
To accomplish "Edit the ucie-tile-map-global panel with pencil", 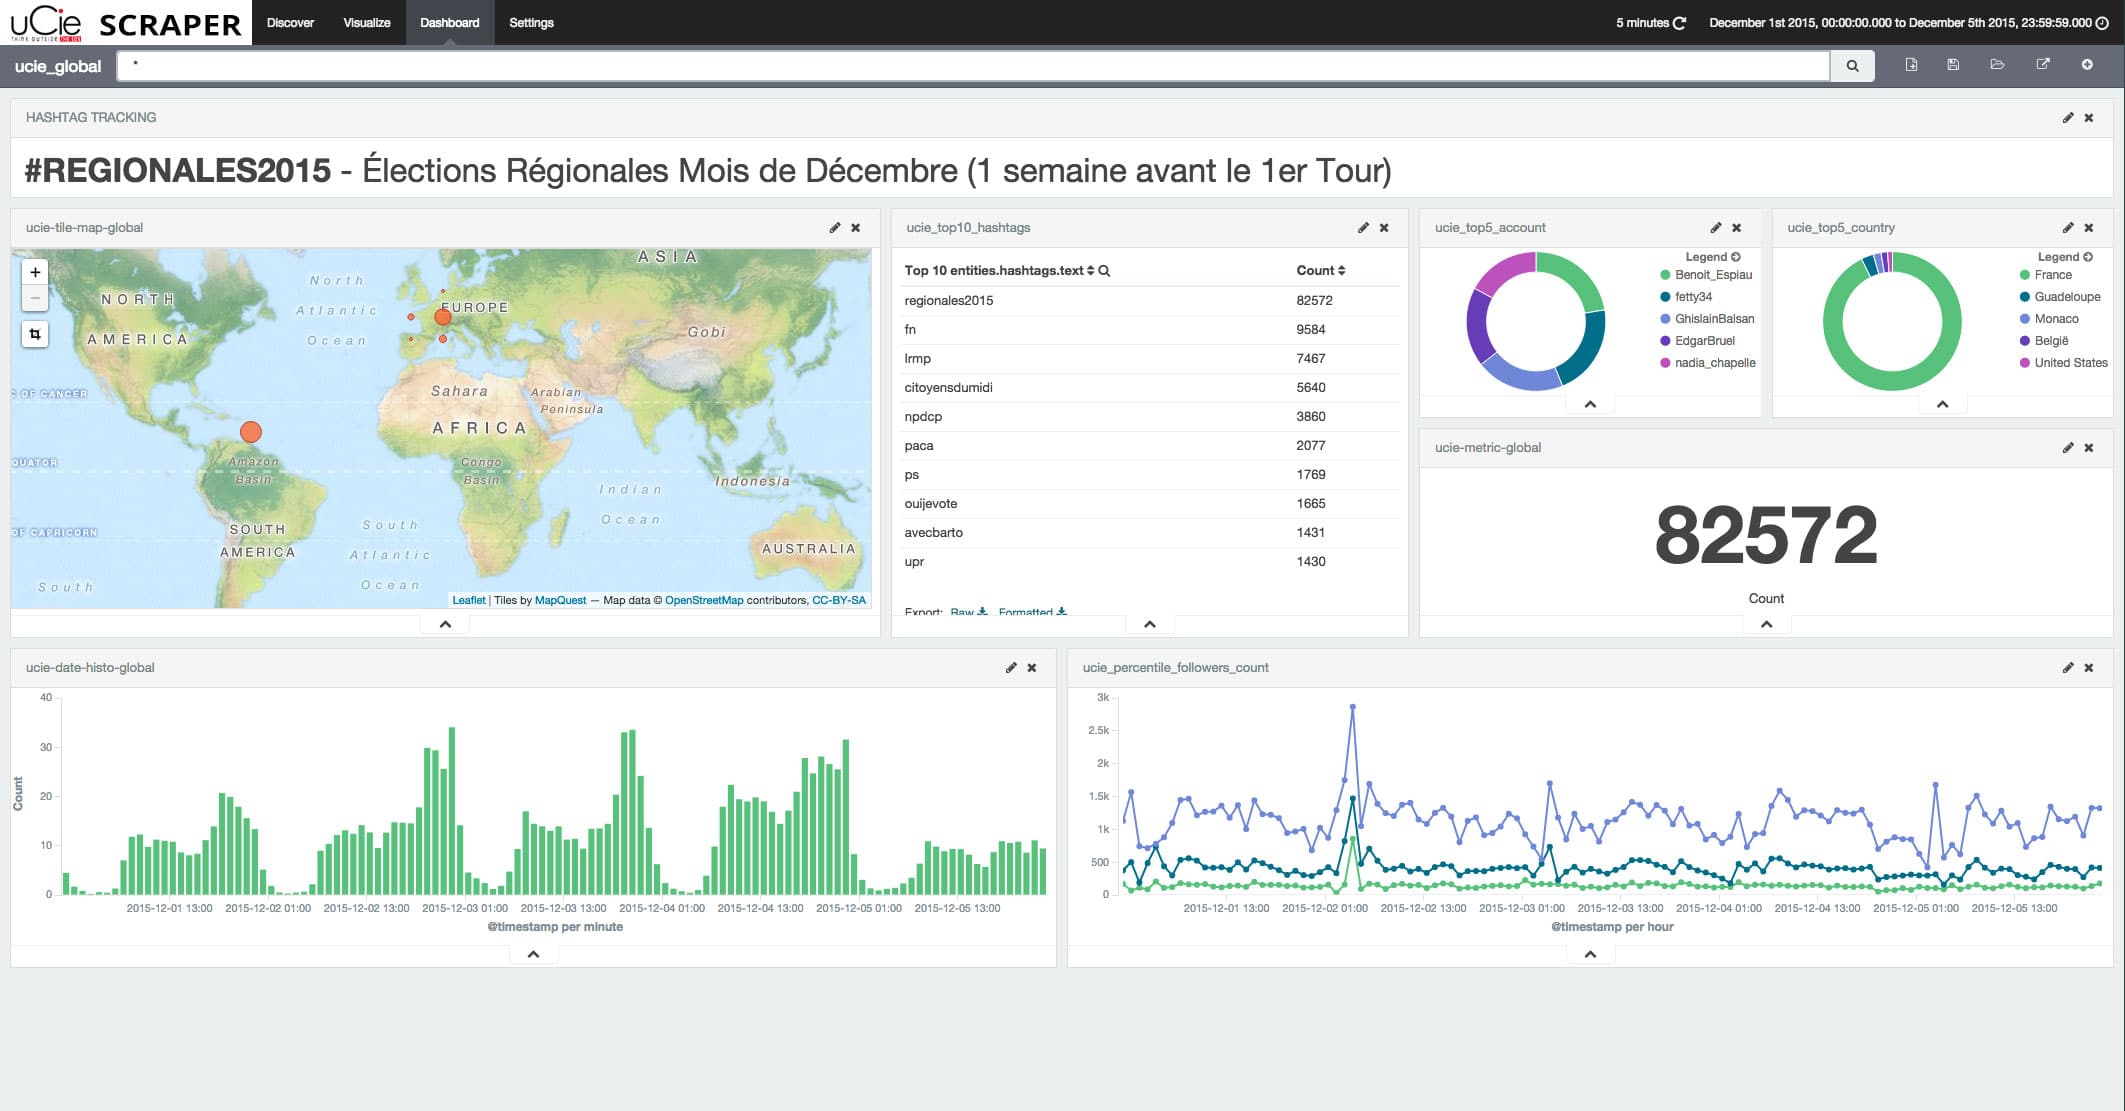I will [835, 228].
